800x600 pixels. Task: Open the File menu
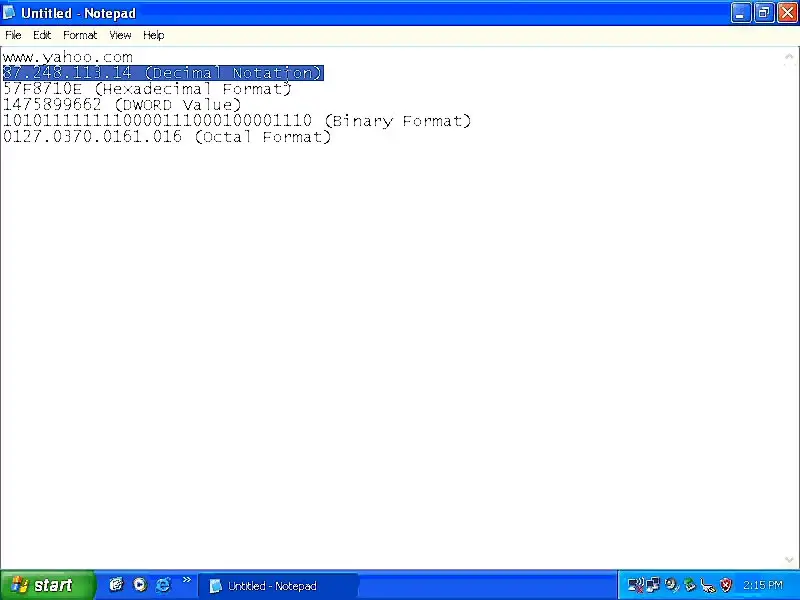[13, 35]
